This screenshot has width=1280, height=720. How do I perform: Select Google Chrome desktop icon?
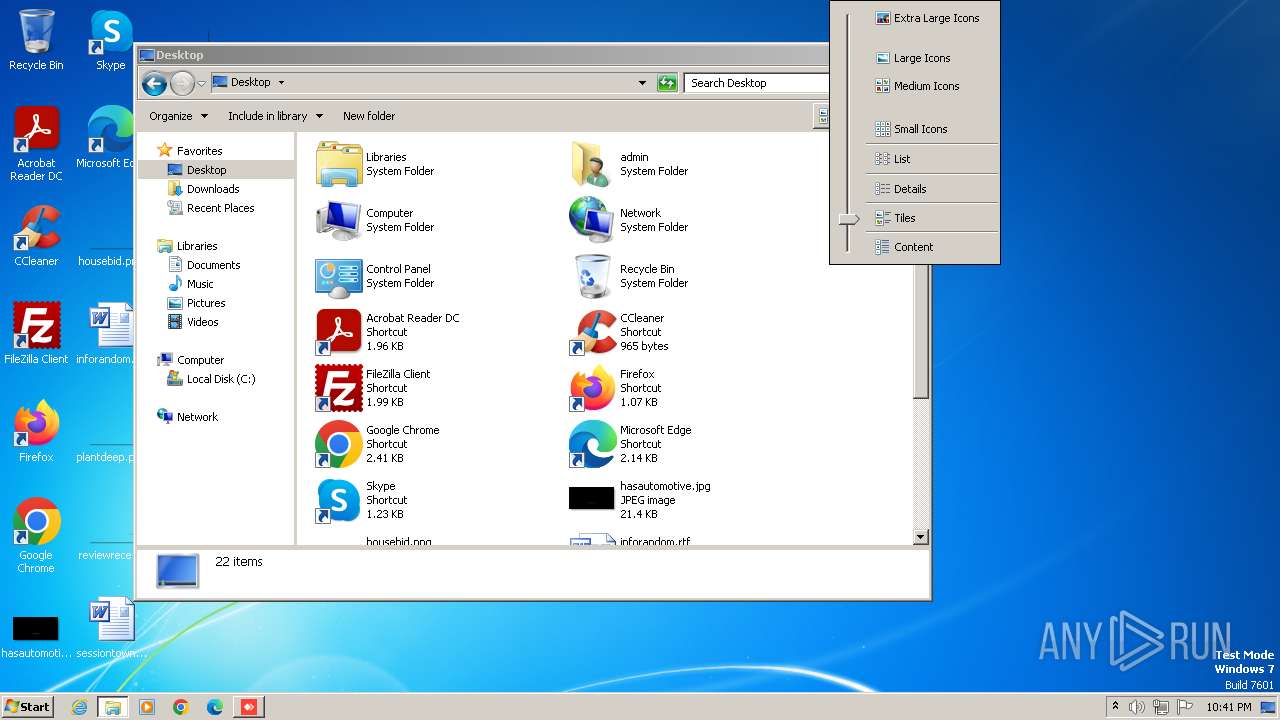point(36,536)
